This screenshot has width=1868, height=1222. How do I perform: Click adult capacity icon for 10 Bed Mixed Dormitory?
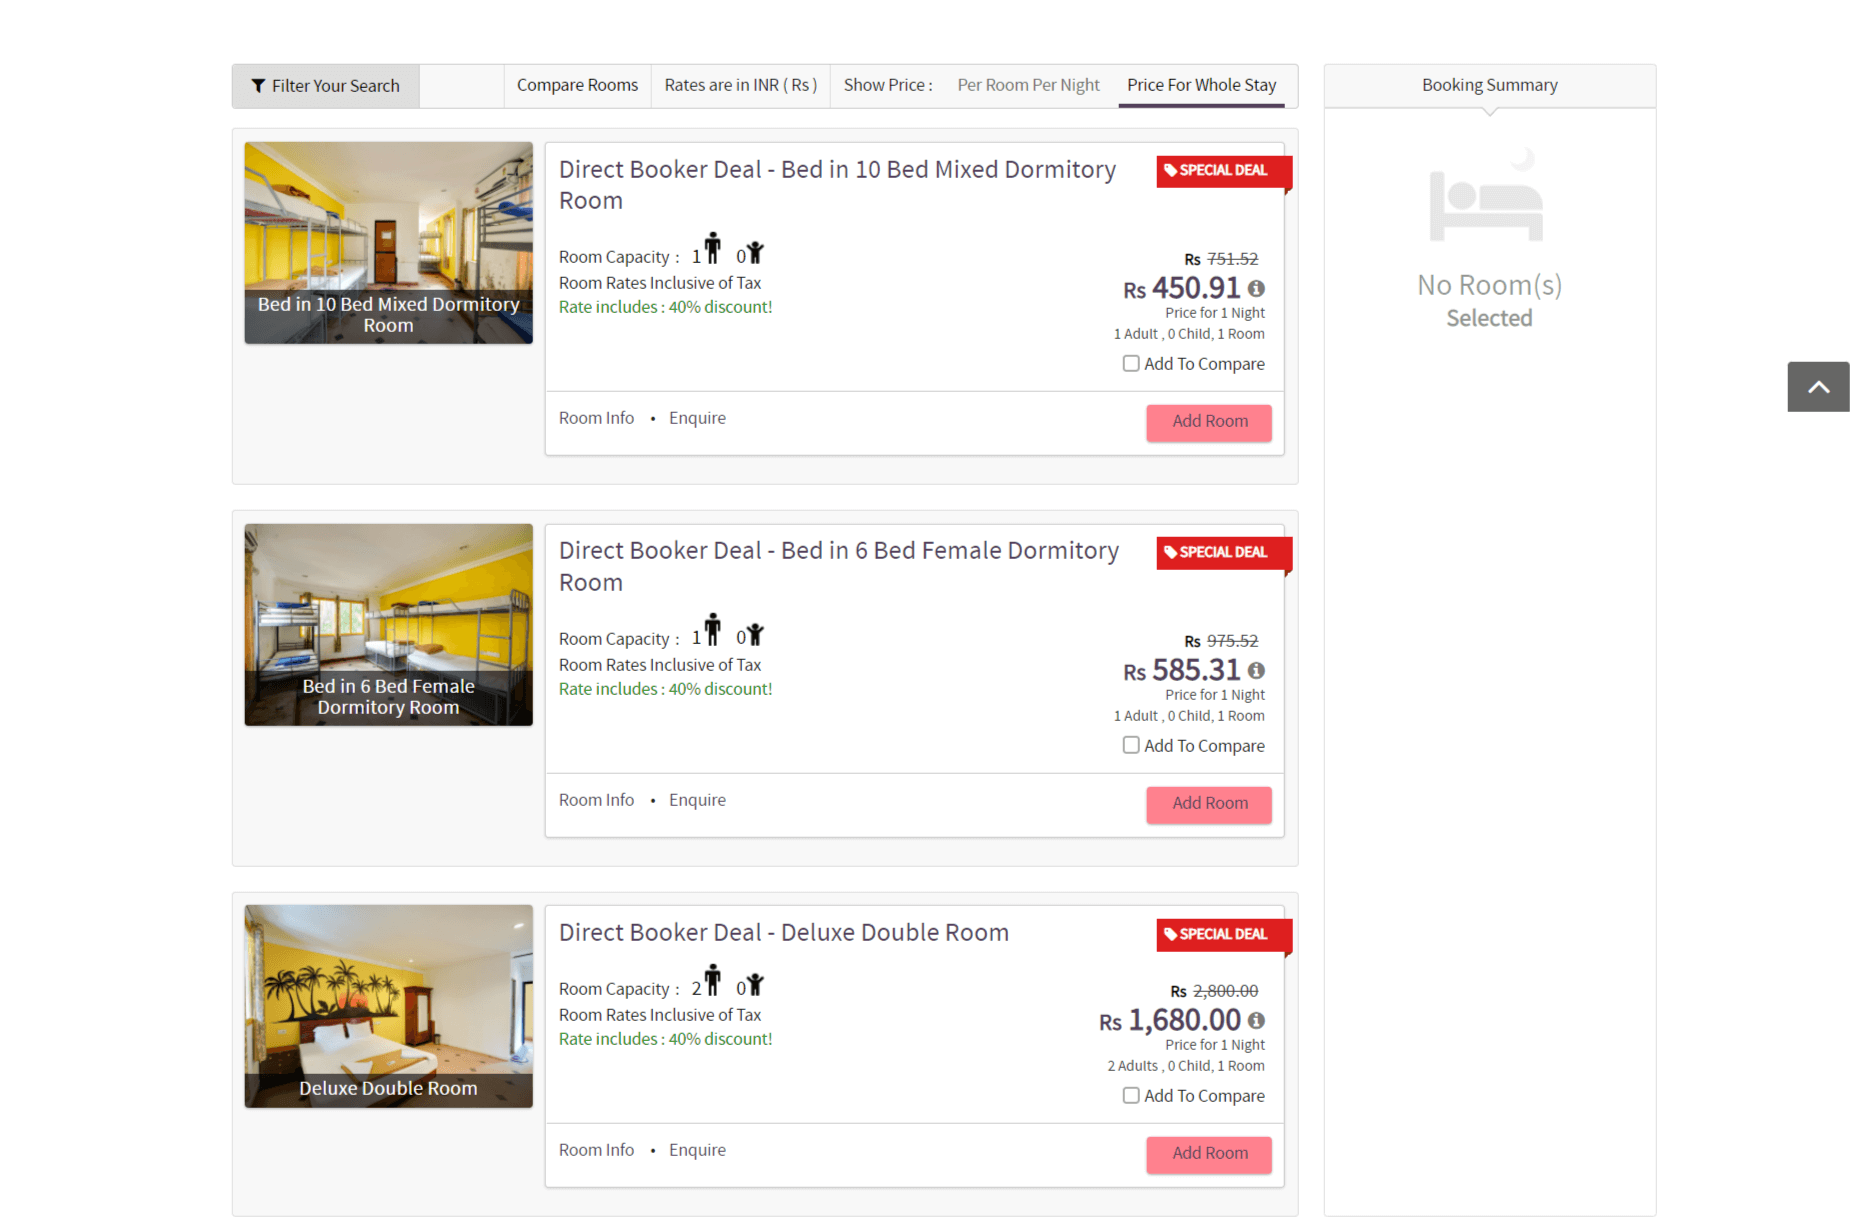click(x=712, y=248)
